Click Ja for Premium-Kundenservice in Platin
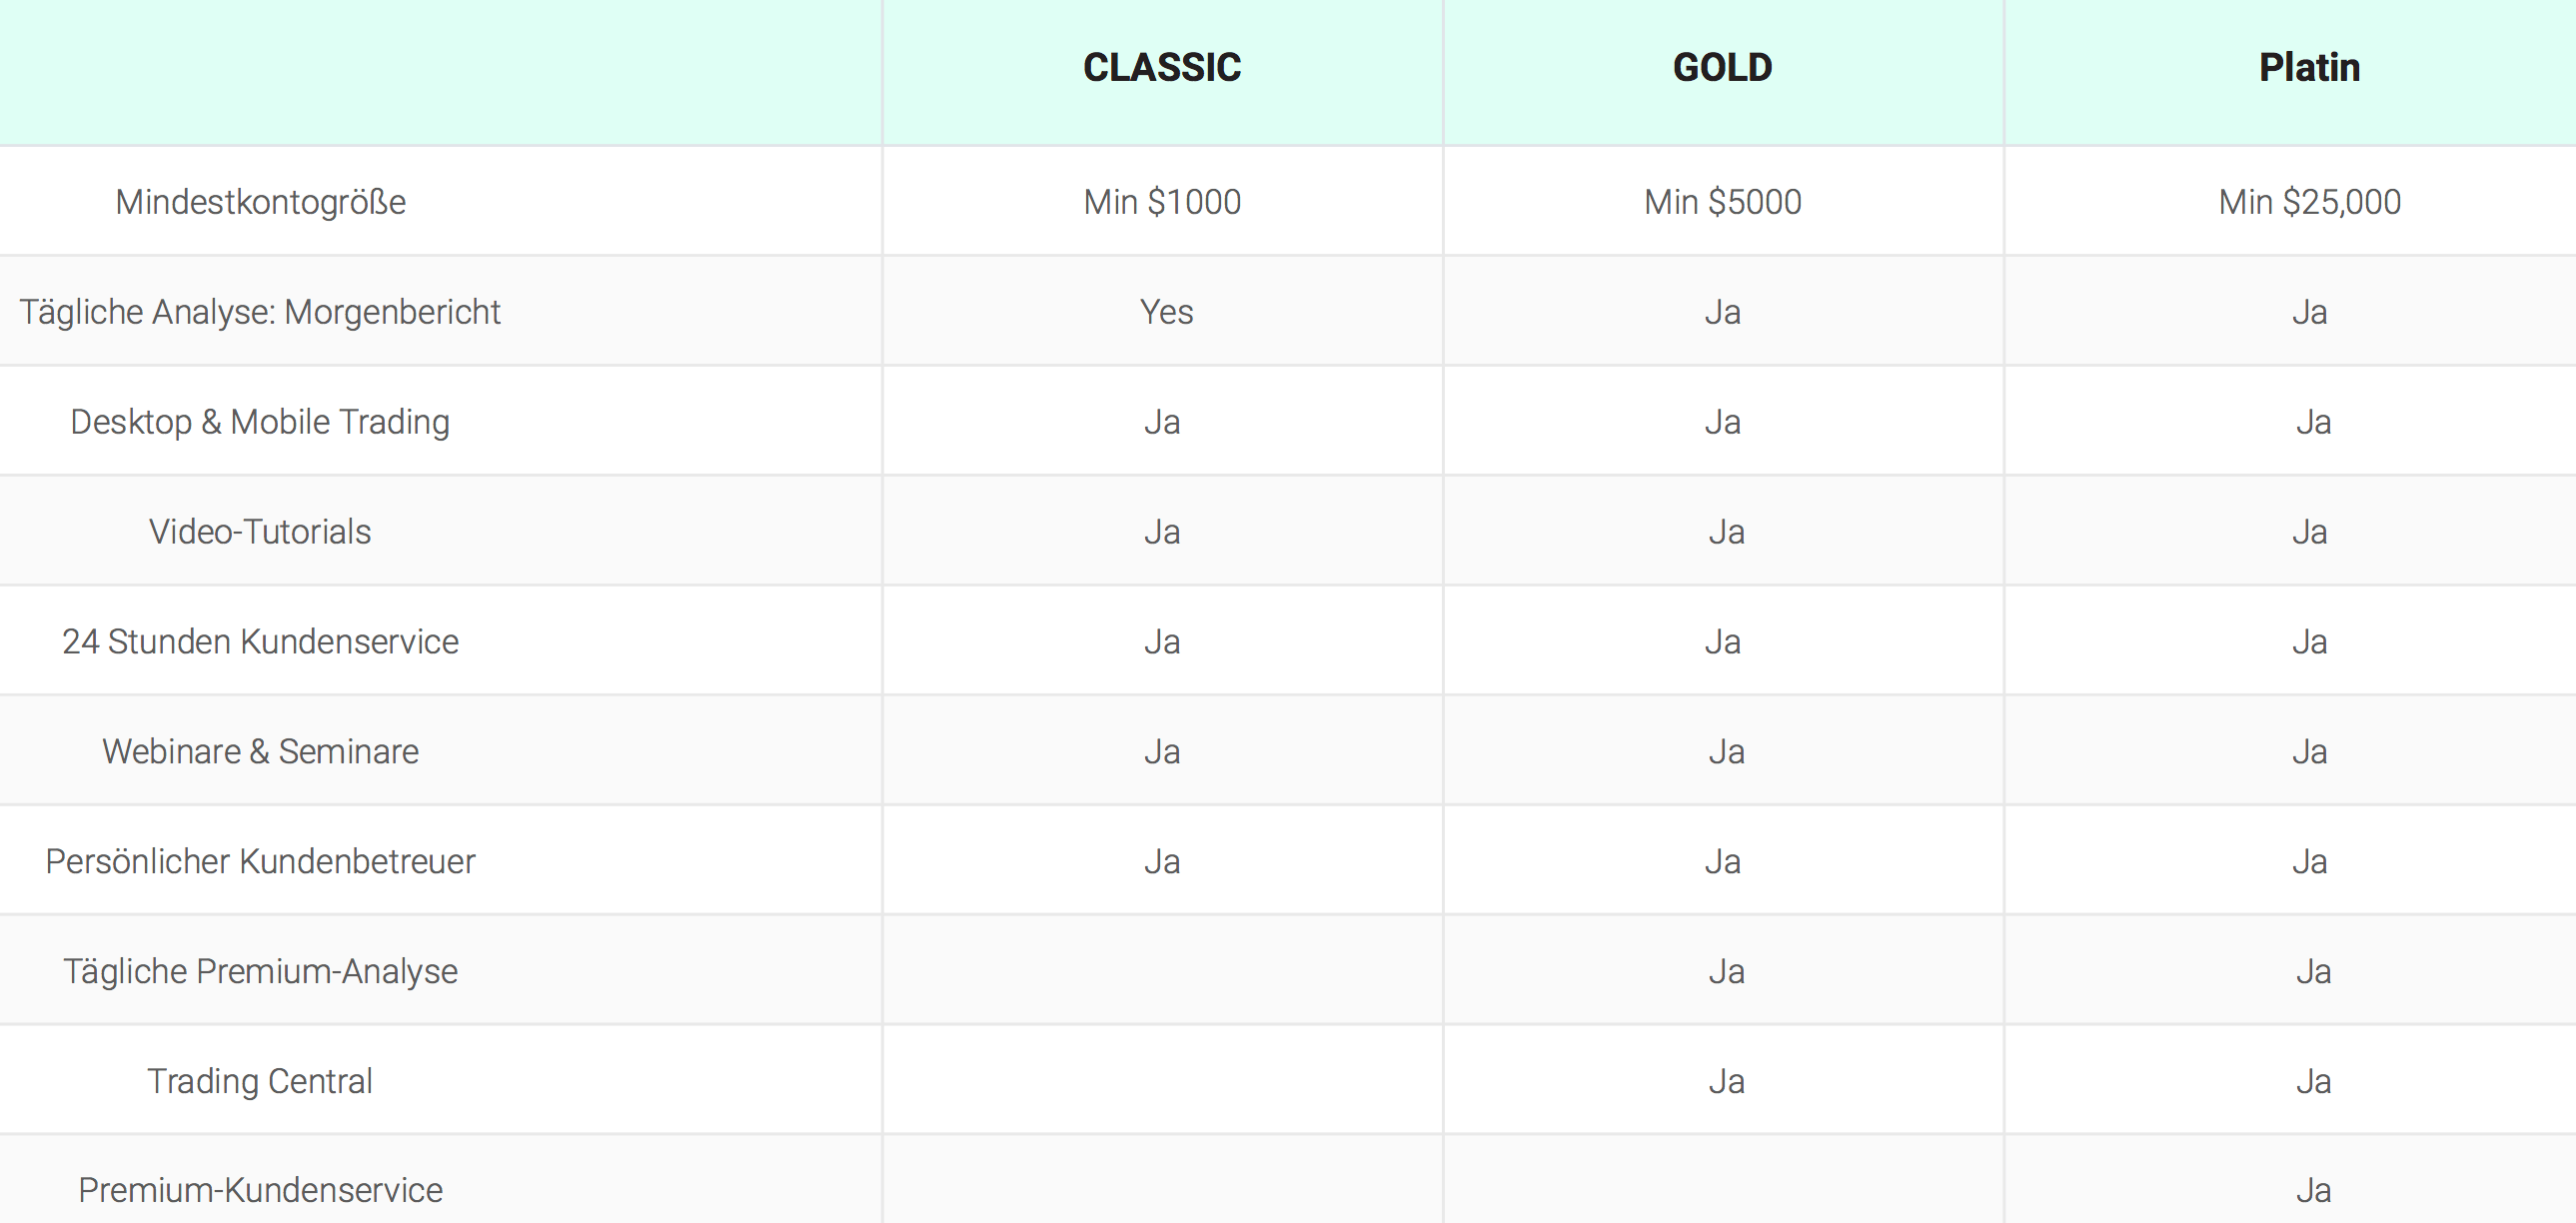The image size is (2576, 1223). click(x=2313, y=1190)
